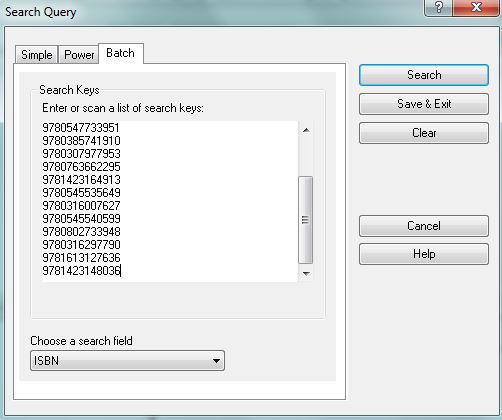This screenshot has width=502, height=420.
Task: Close the Search Query dialog
Action: click(477, 7)
